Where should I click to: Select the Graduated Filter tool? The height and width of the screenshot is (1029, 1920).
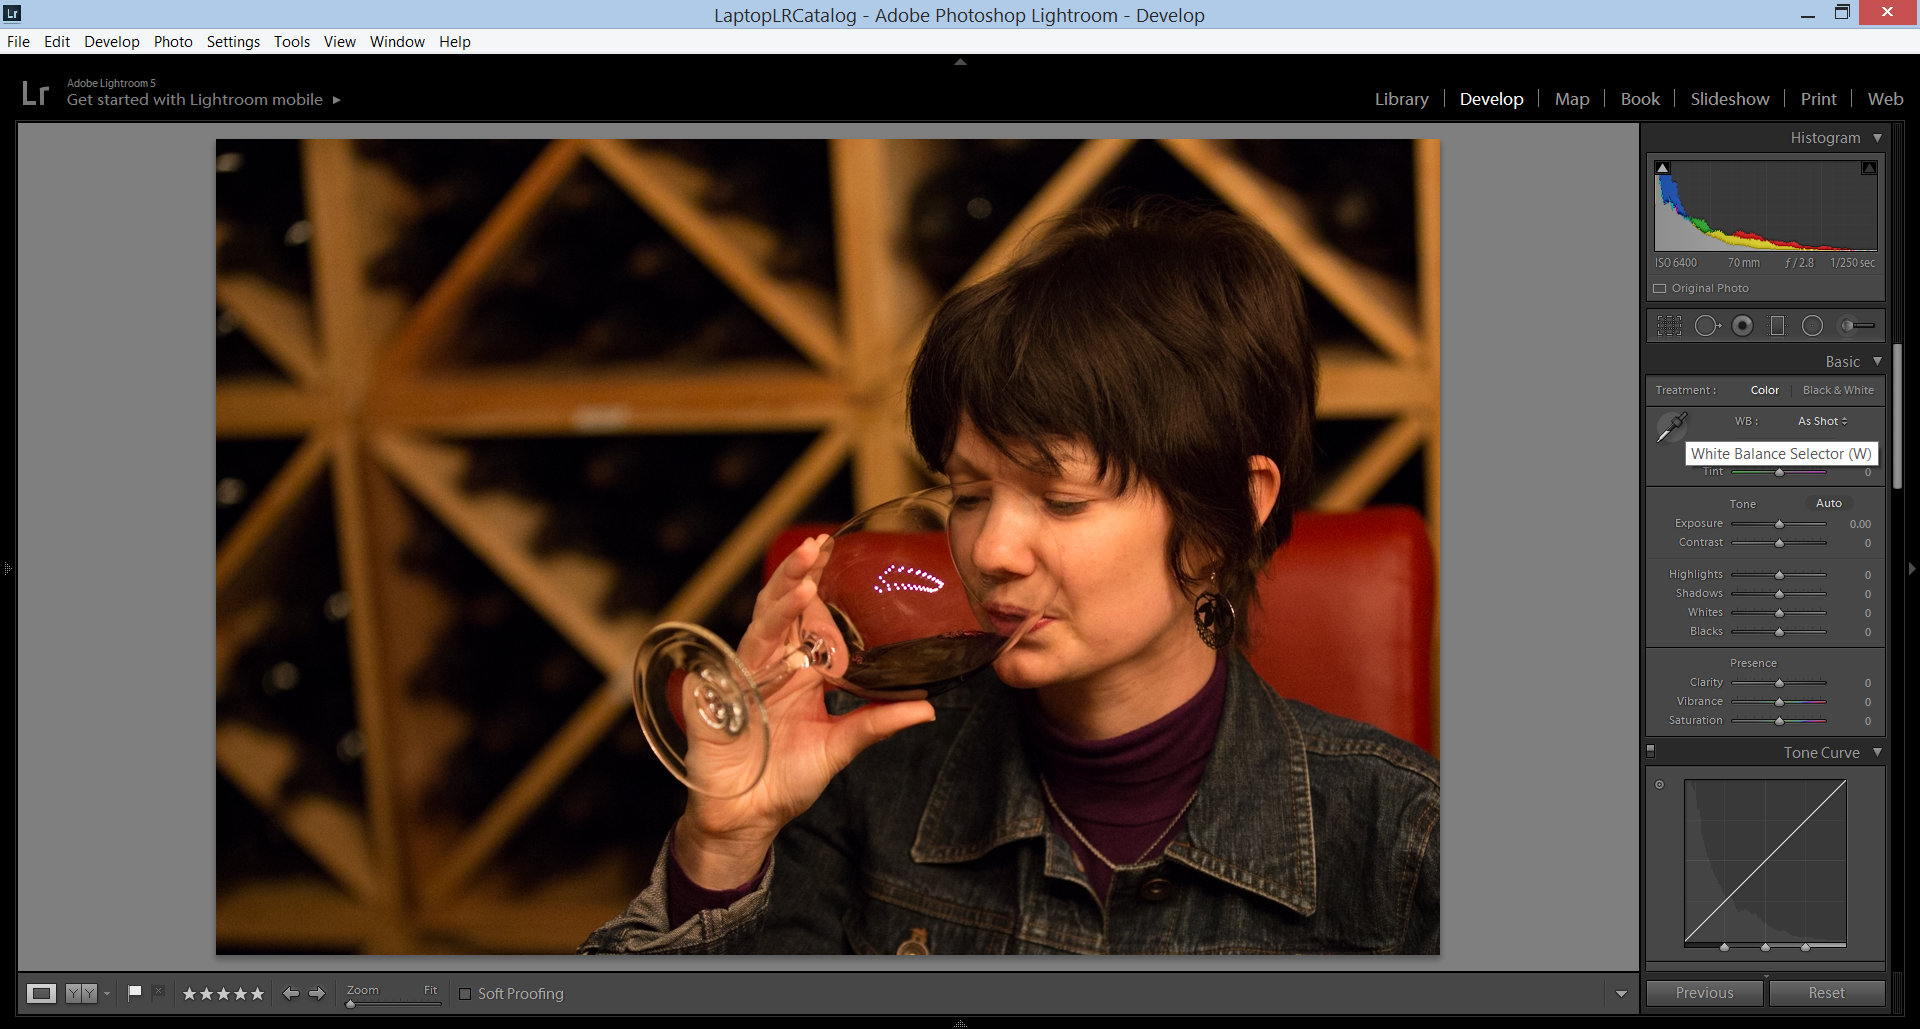[1777, 326]
